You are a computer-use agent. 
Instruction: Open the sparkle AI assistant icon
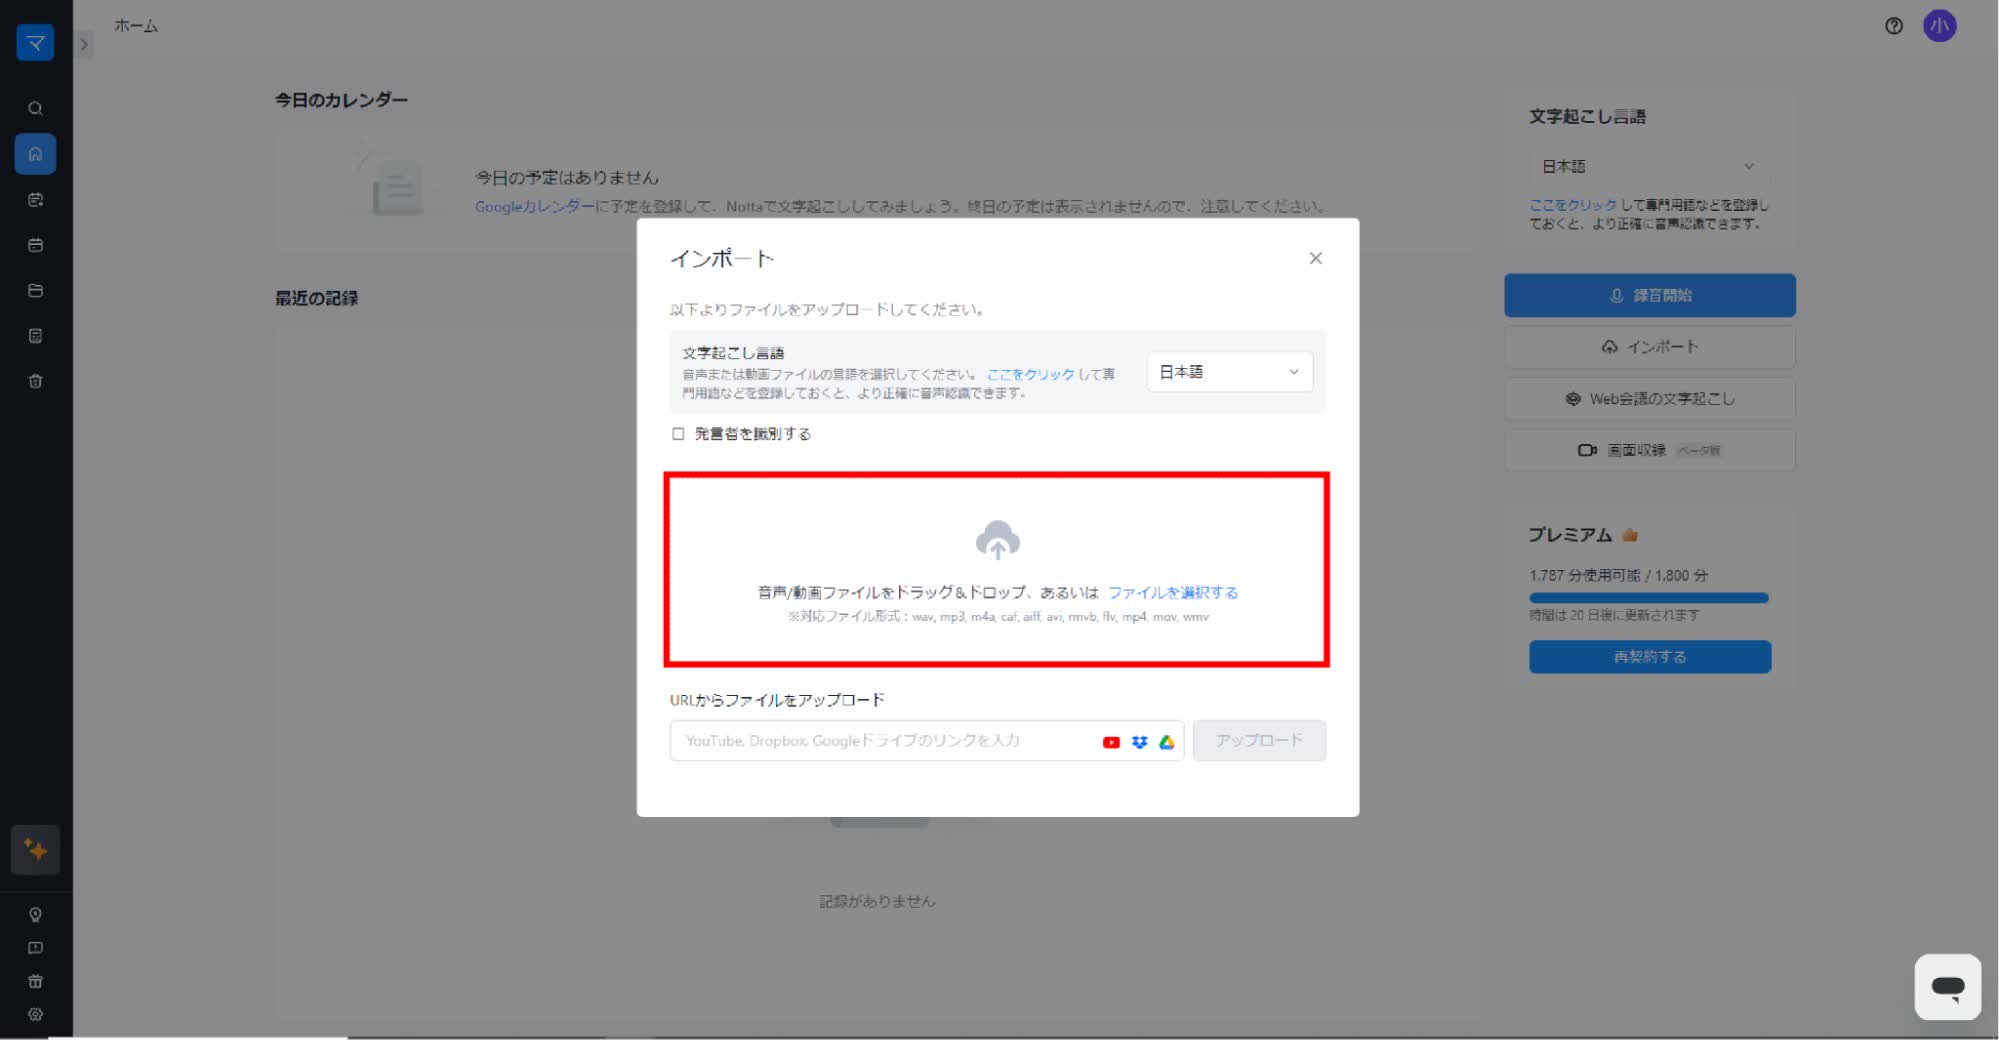35,850
